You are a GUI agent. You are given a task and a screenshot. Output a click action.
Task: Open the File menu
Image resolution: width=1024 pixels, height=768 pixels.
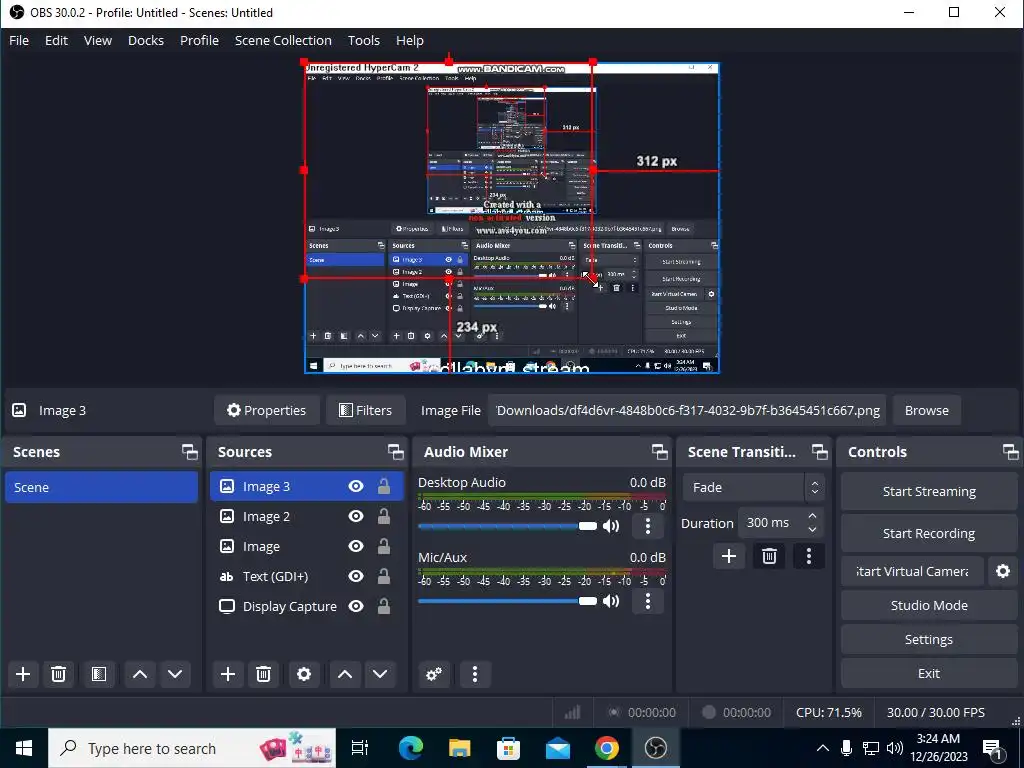click(x=19, y=40)
